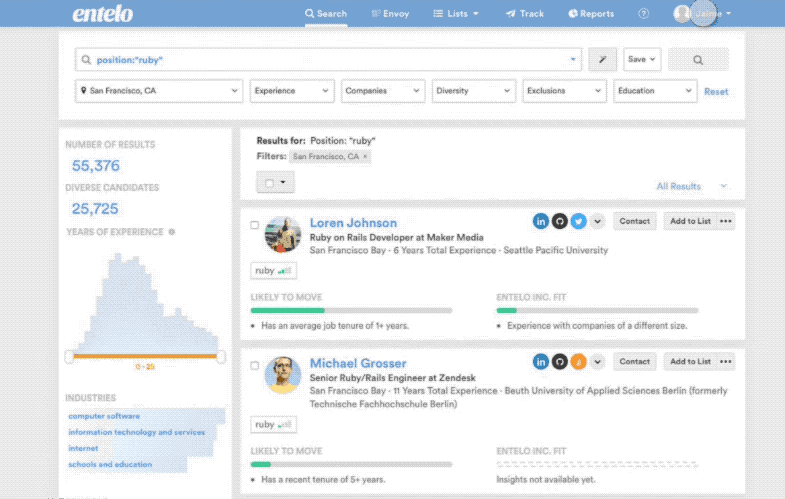Viewport: 785px width, 499px height.
Task: Click the magic wand icon beside search
Action: click(602, 60)
